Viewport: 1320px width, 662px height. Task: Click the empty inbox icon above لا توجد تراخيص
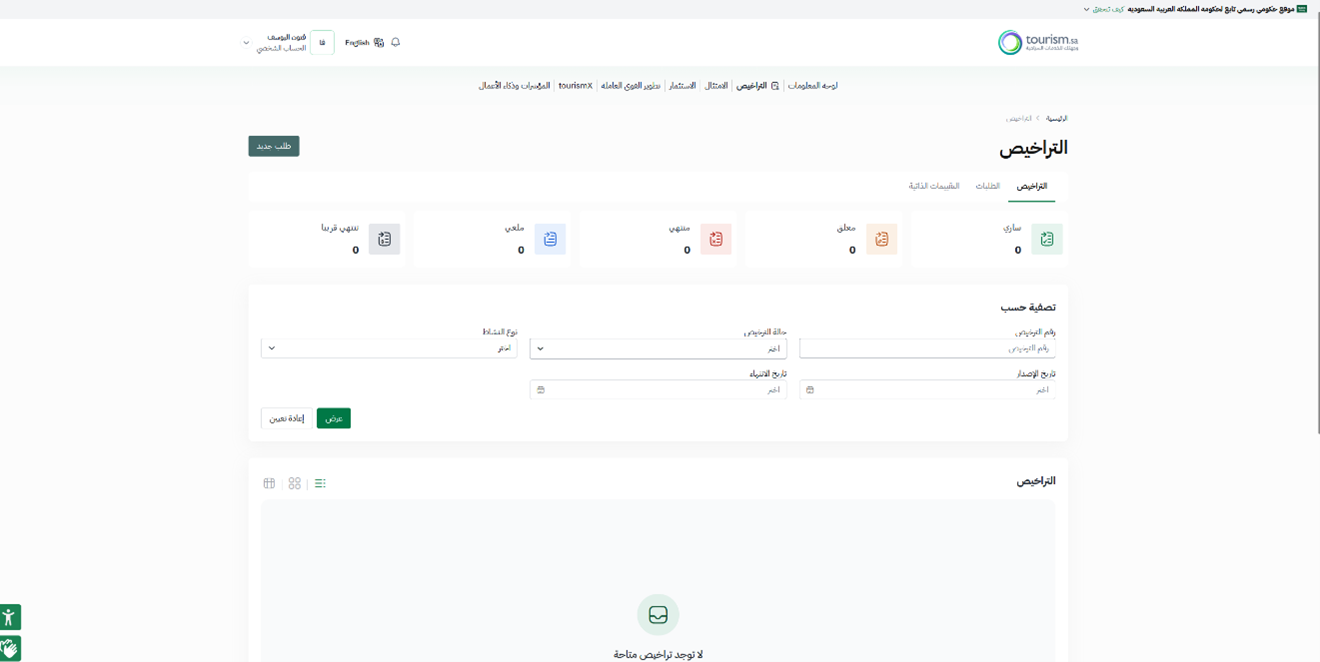(x=658, y=615)
